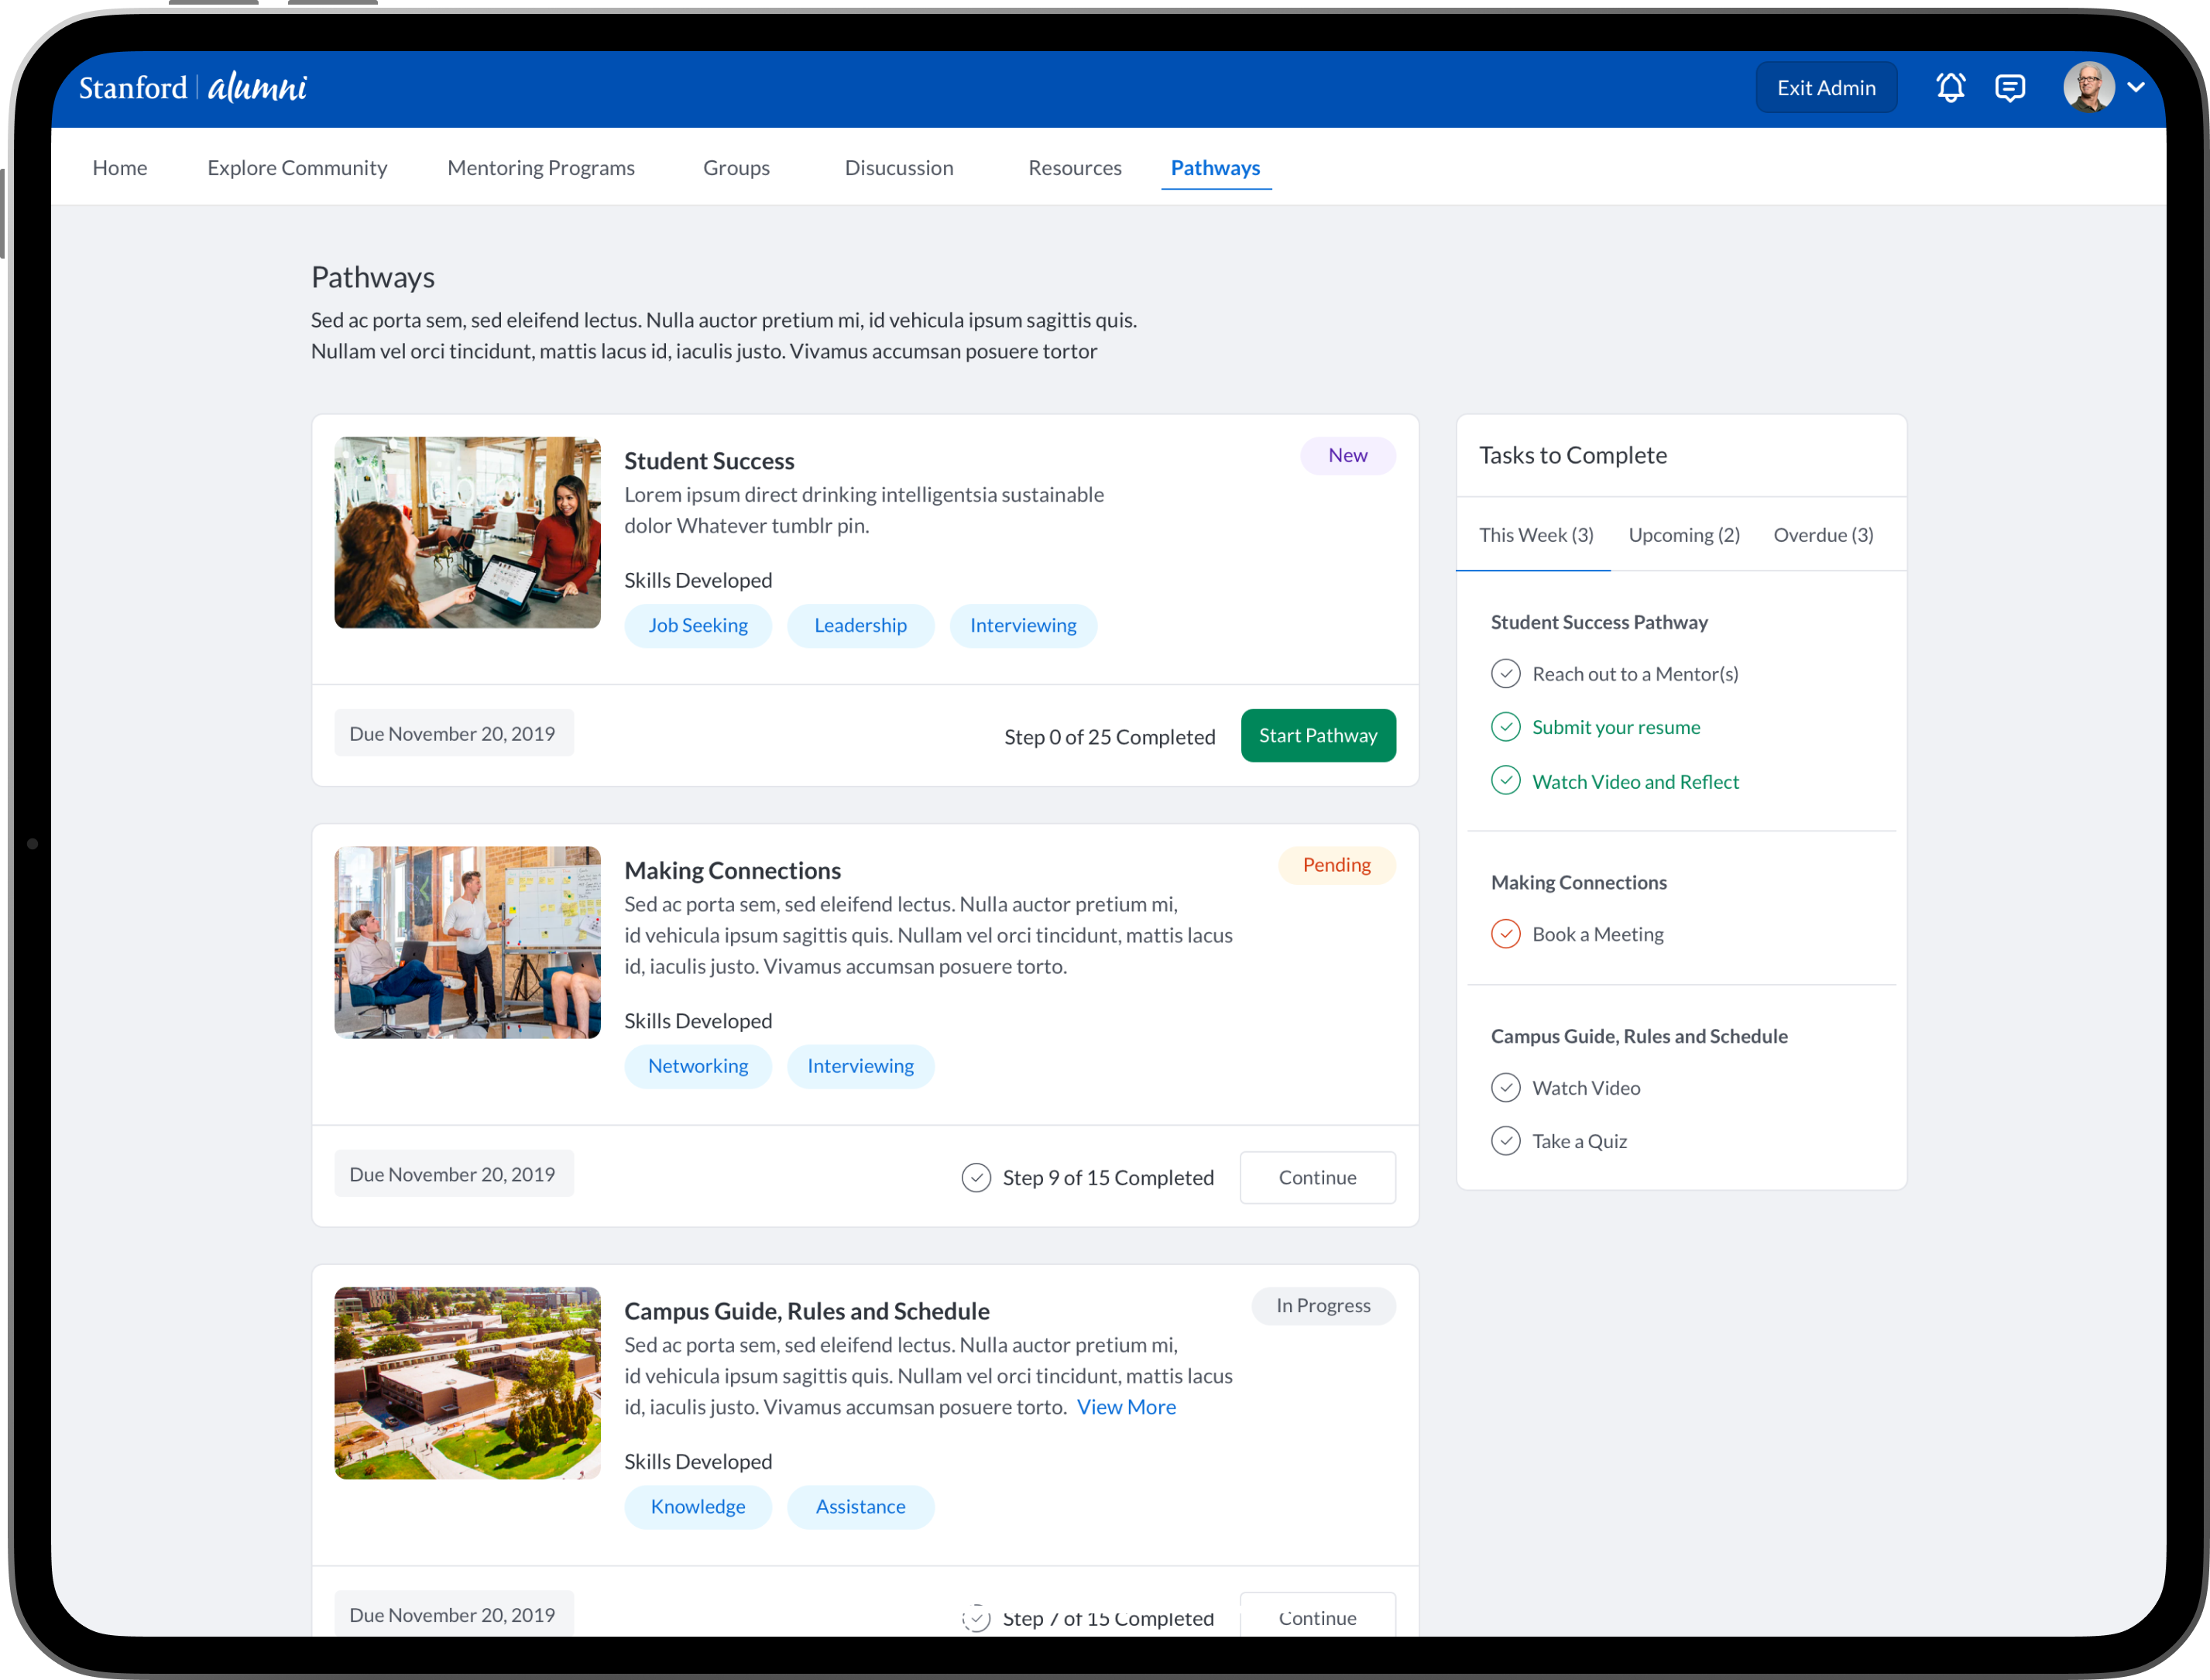Click check icon beside Step 9 of 15
The image size is (2210, 1680).
[976, 1177]
